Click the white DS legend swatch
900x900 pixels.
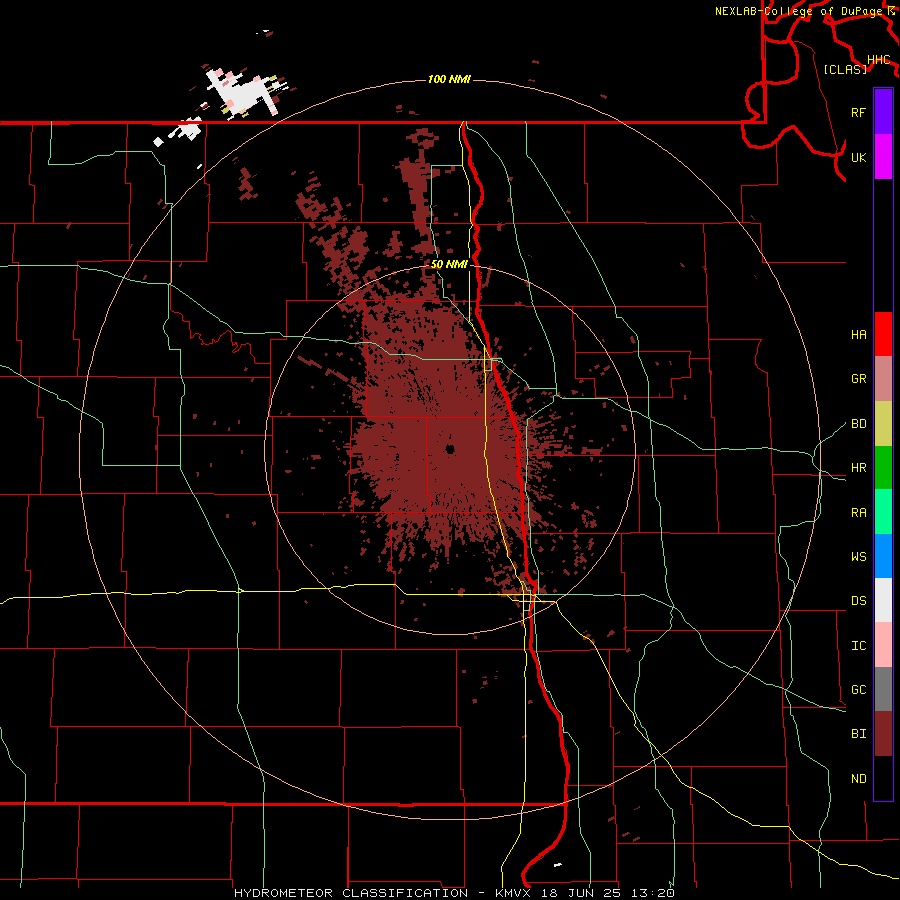tap(883, 600)
